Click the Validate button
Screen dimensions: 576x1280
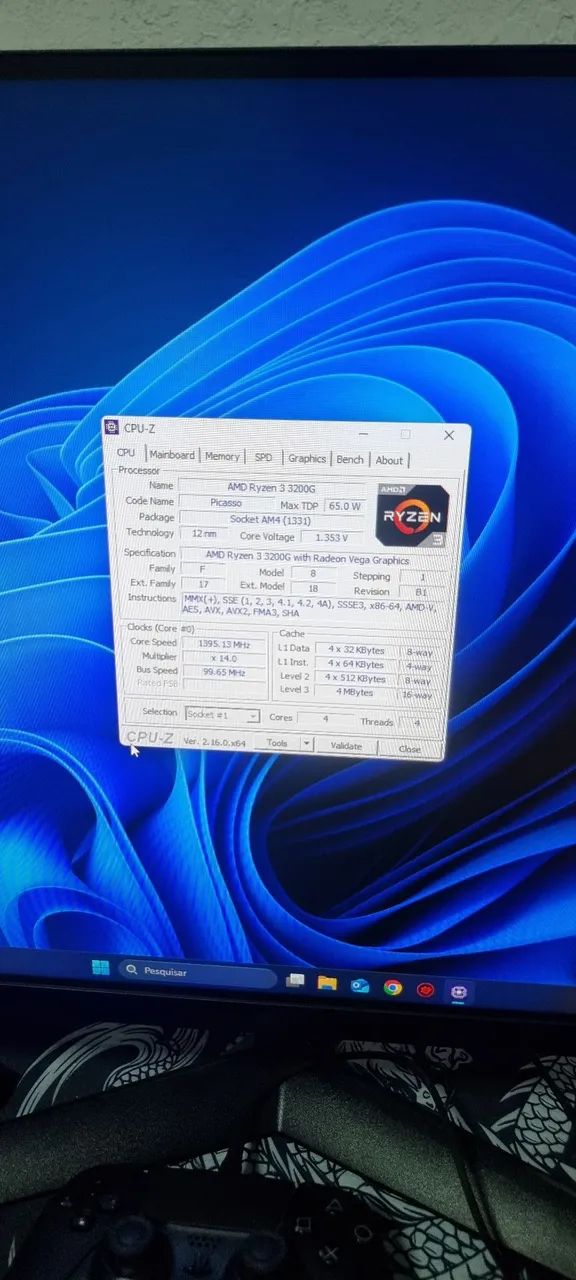click(x=346, y=746)
